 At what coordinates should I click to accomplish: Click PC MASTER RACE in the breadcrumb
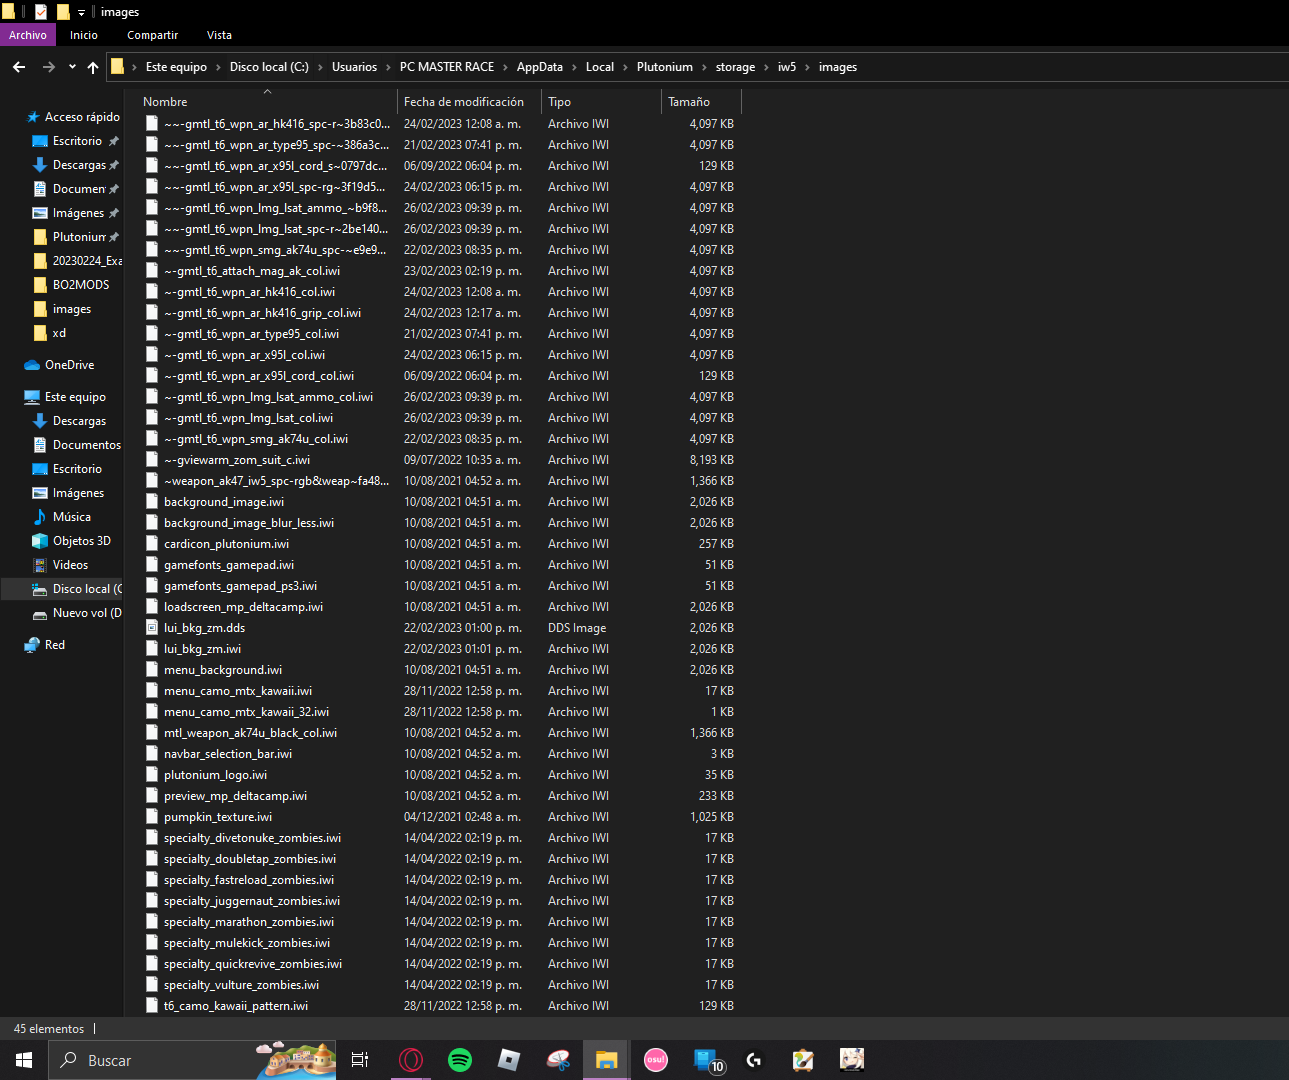point(447,67)
